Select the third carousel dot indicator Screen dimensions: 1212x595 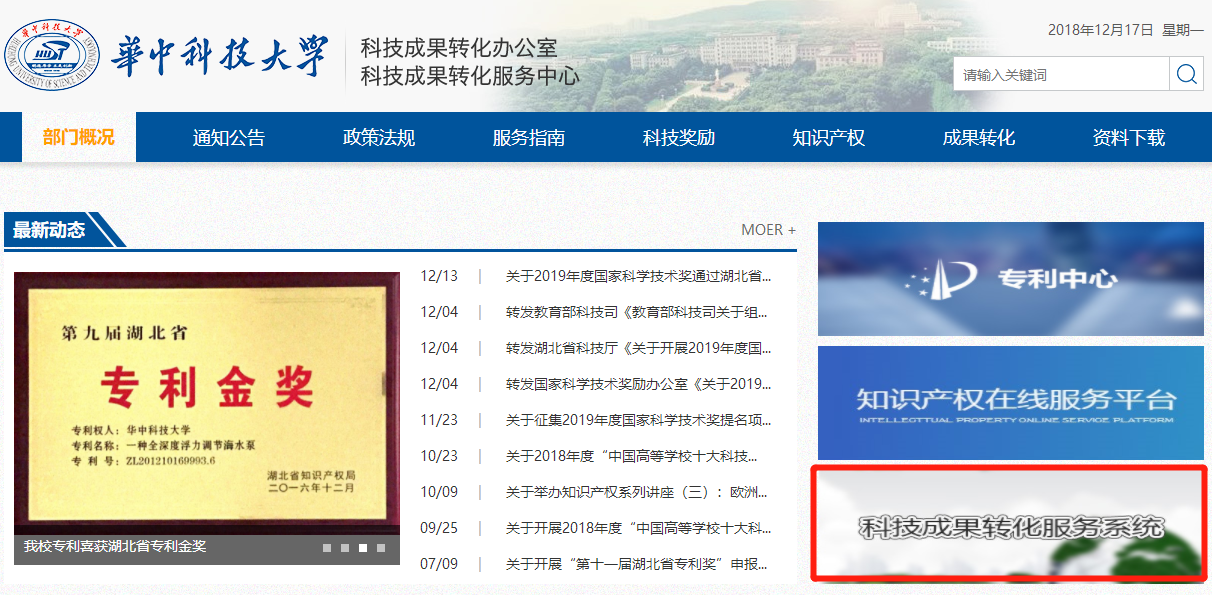[363, 548]
